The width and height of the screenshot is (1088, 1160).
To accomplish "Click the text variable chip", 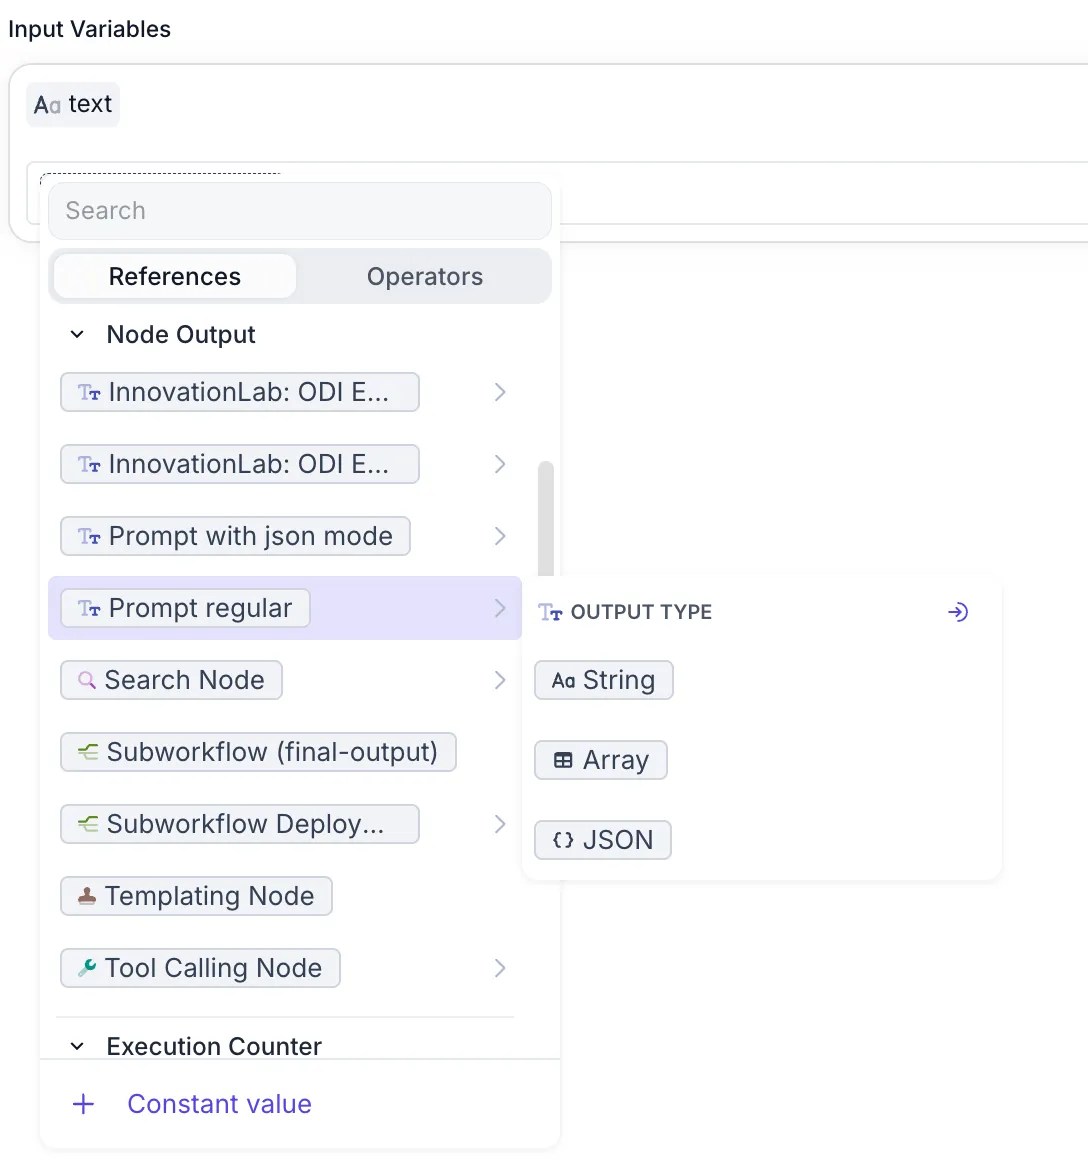I will coord(73,104).
